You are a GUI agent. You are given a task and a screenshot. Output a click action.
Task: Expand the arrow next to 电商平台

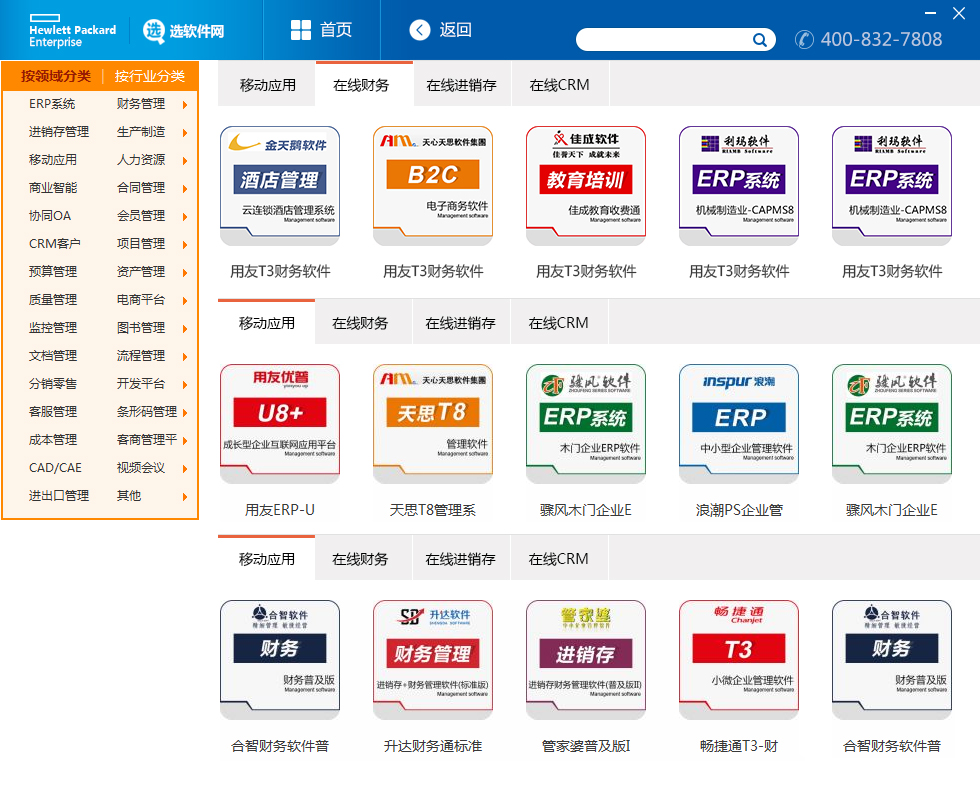click(x=185, y=301)
